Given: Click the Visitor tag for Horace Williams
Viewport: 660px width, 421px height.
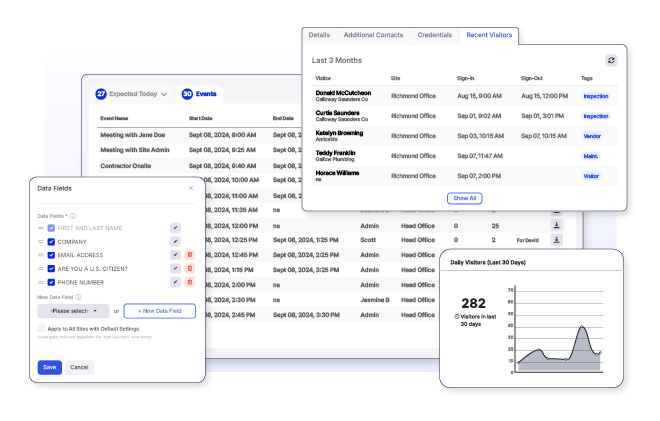Looking at the screenshot, I should (591, 176).
